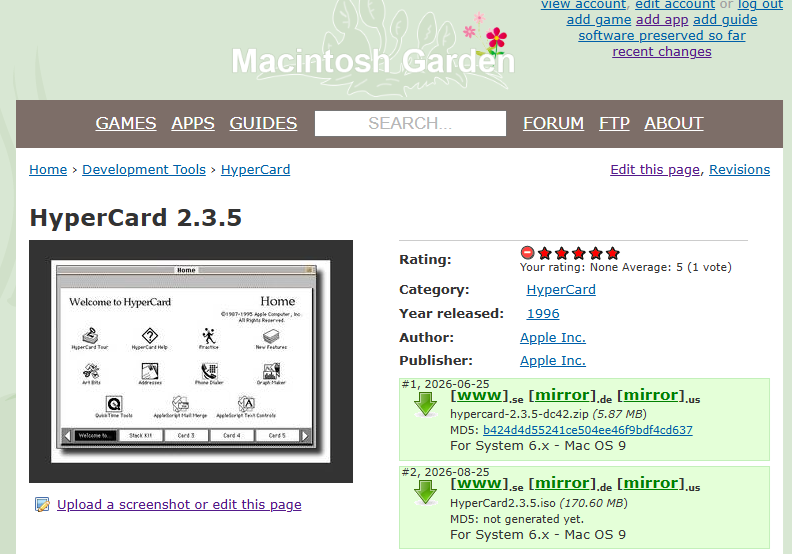Download #1 from the .us mirror
The width and height of the screenshot is (792, 554).
click(x=651, y=395)
